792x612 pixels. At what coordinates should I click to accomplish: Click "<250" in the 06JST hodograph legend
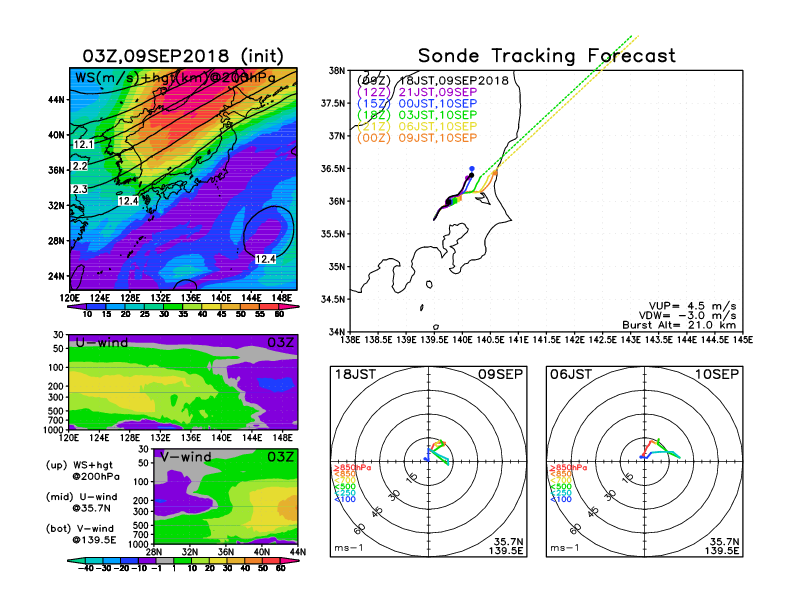pyautogui.click(x=561, y=493)
